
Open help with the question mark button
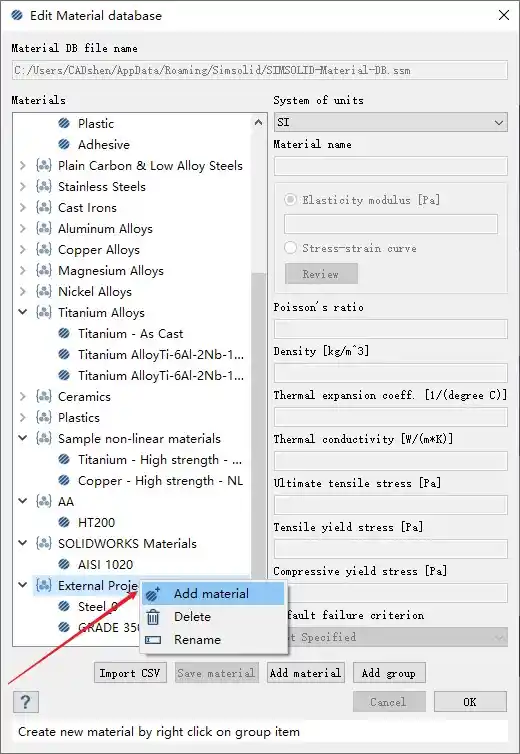pos(25,702)
